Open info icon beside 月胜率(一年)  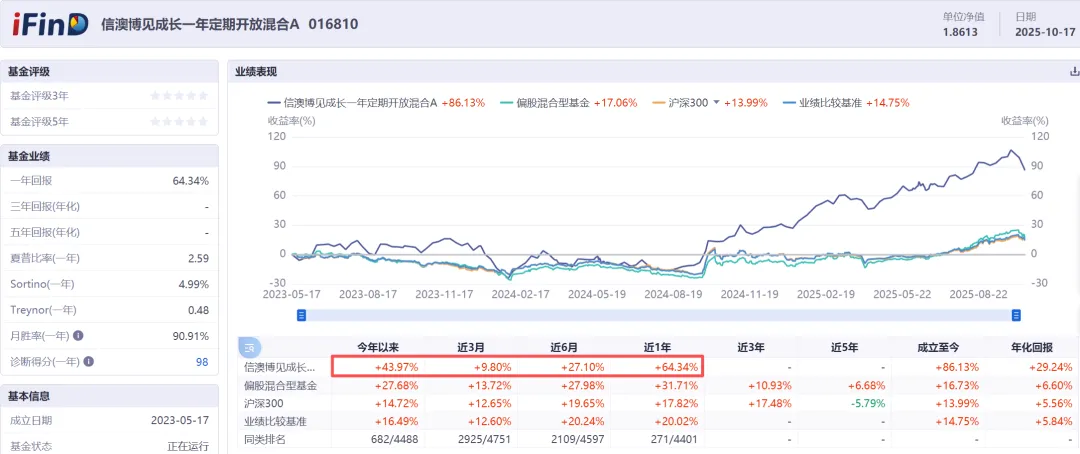click(79, 336)
